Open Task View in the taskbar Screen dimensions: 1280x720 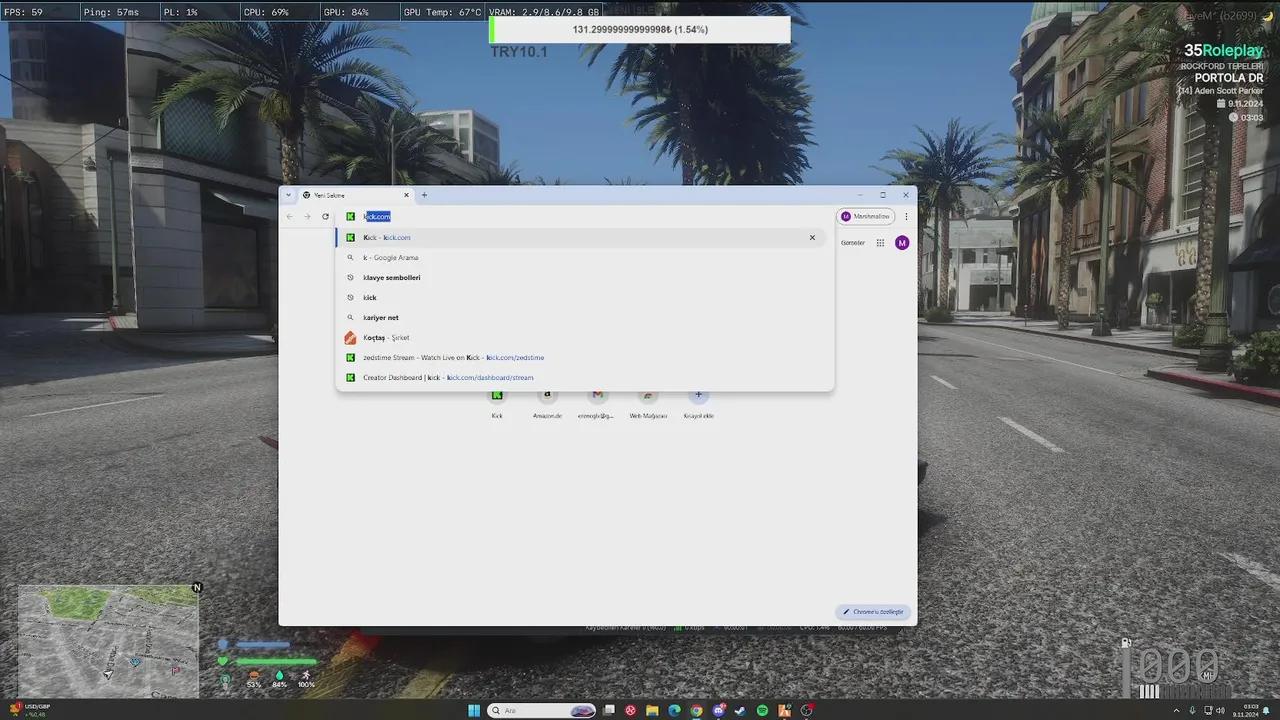tap(610, 711)
